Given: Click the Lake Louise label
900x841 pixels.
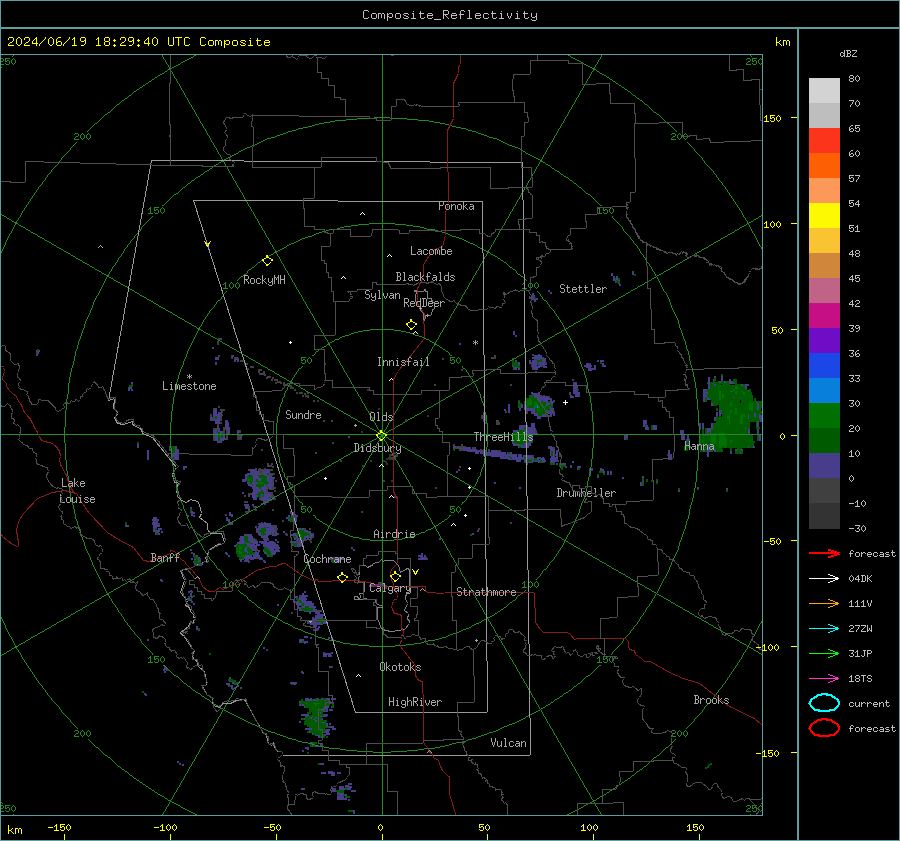Looking at the screenshot, I should tap(77, 491).
